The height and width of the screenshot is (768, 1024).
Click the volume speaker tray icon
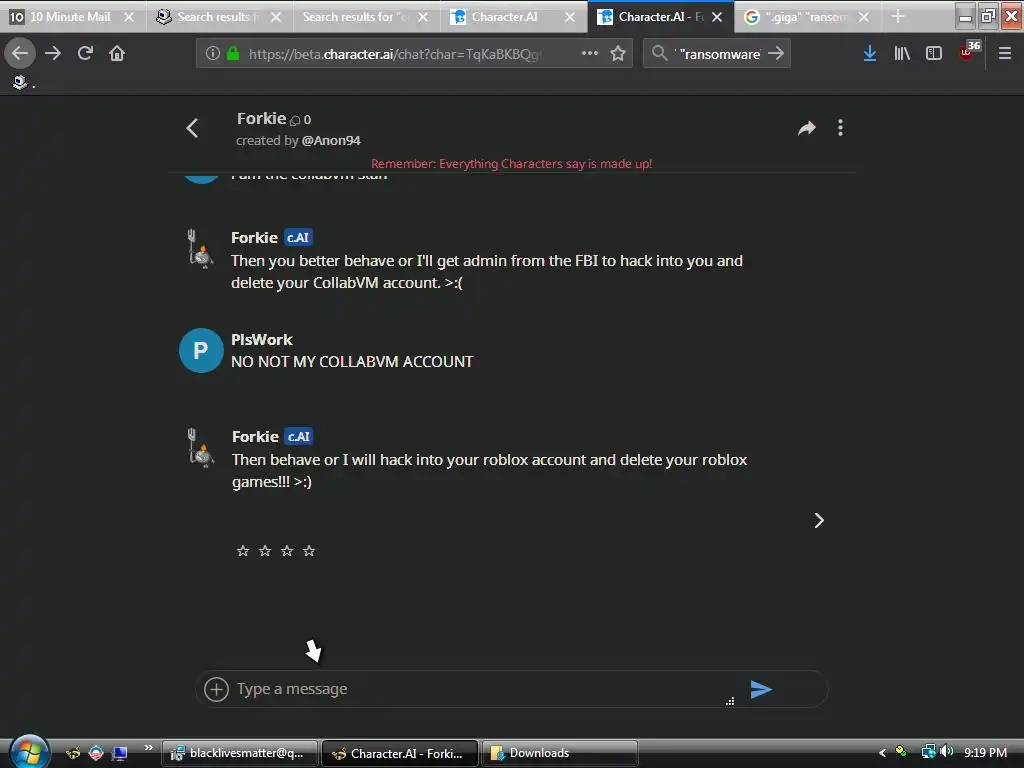pos(947,752)
